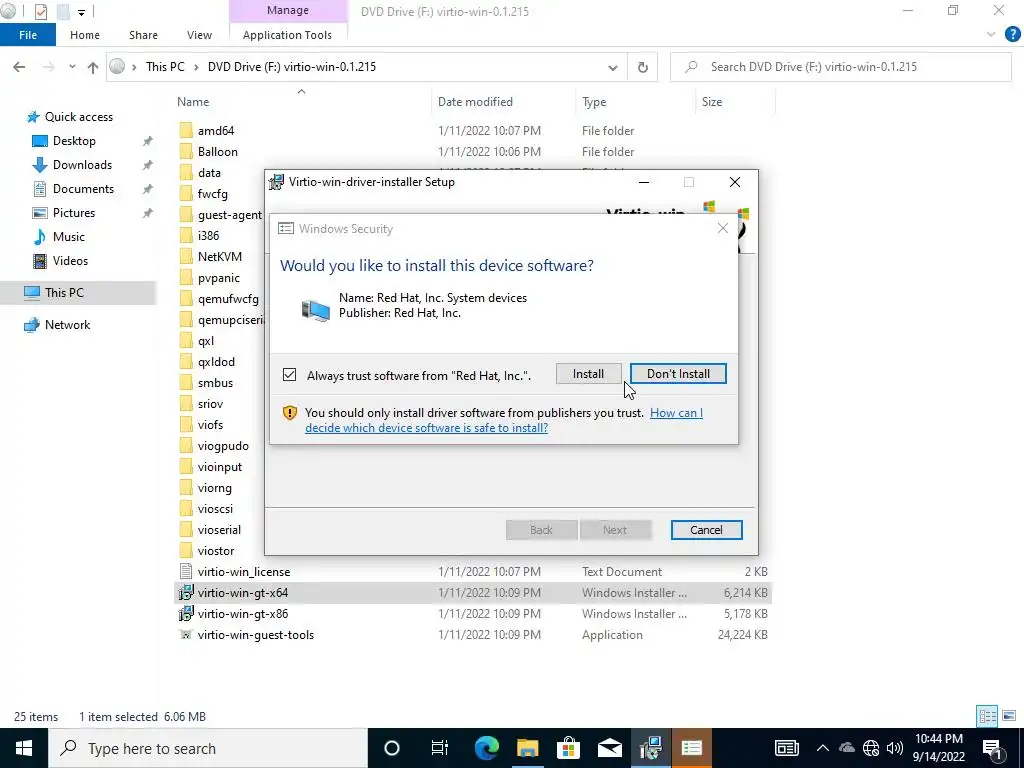Sort by the Type column header
This screenshot has width=1024, height=768.
594,102
